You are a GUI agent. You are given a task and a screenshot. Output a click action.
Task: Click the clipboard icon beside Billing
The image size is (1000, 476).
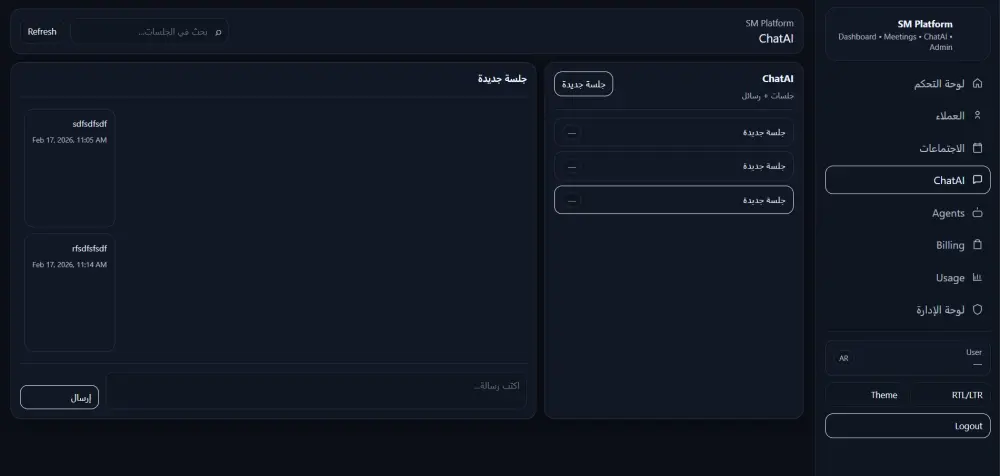[x=977, y=245]
